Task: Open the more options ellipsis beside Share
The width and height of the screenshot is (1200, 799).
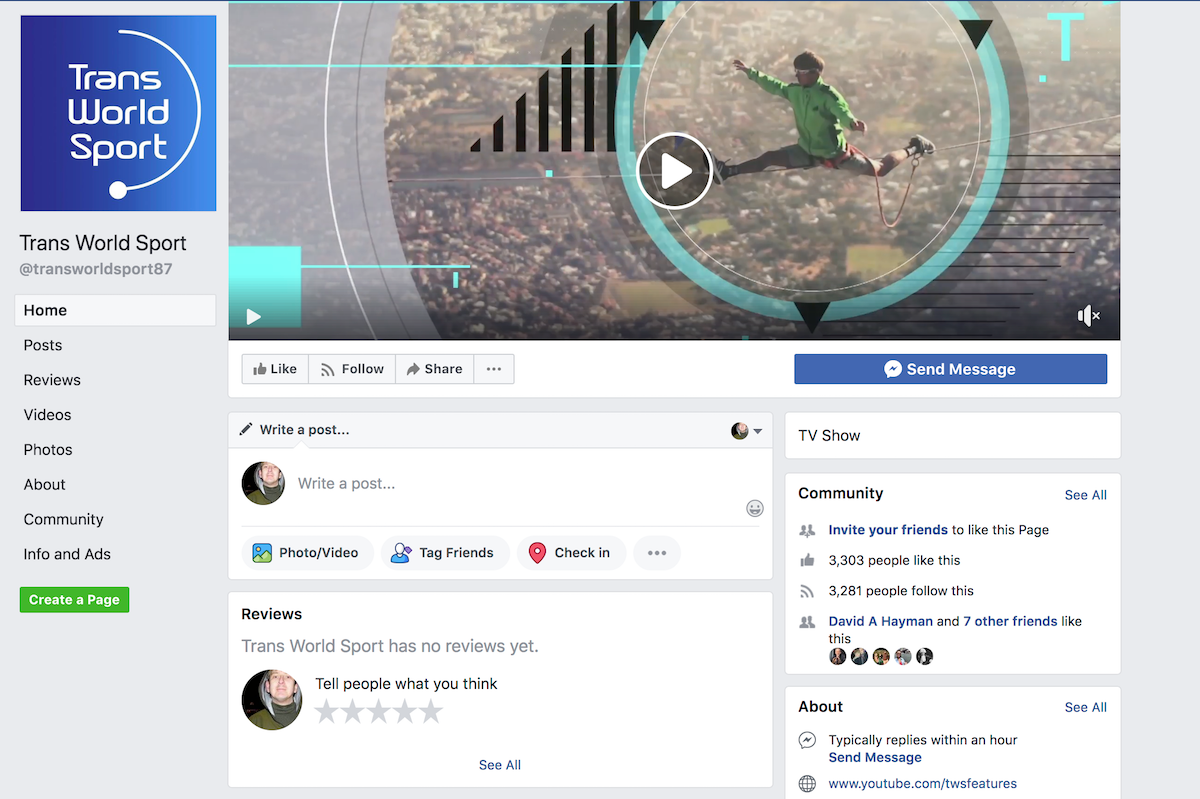Action: click(494, 369)
